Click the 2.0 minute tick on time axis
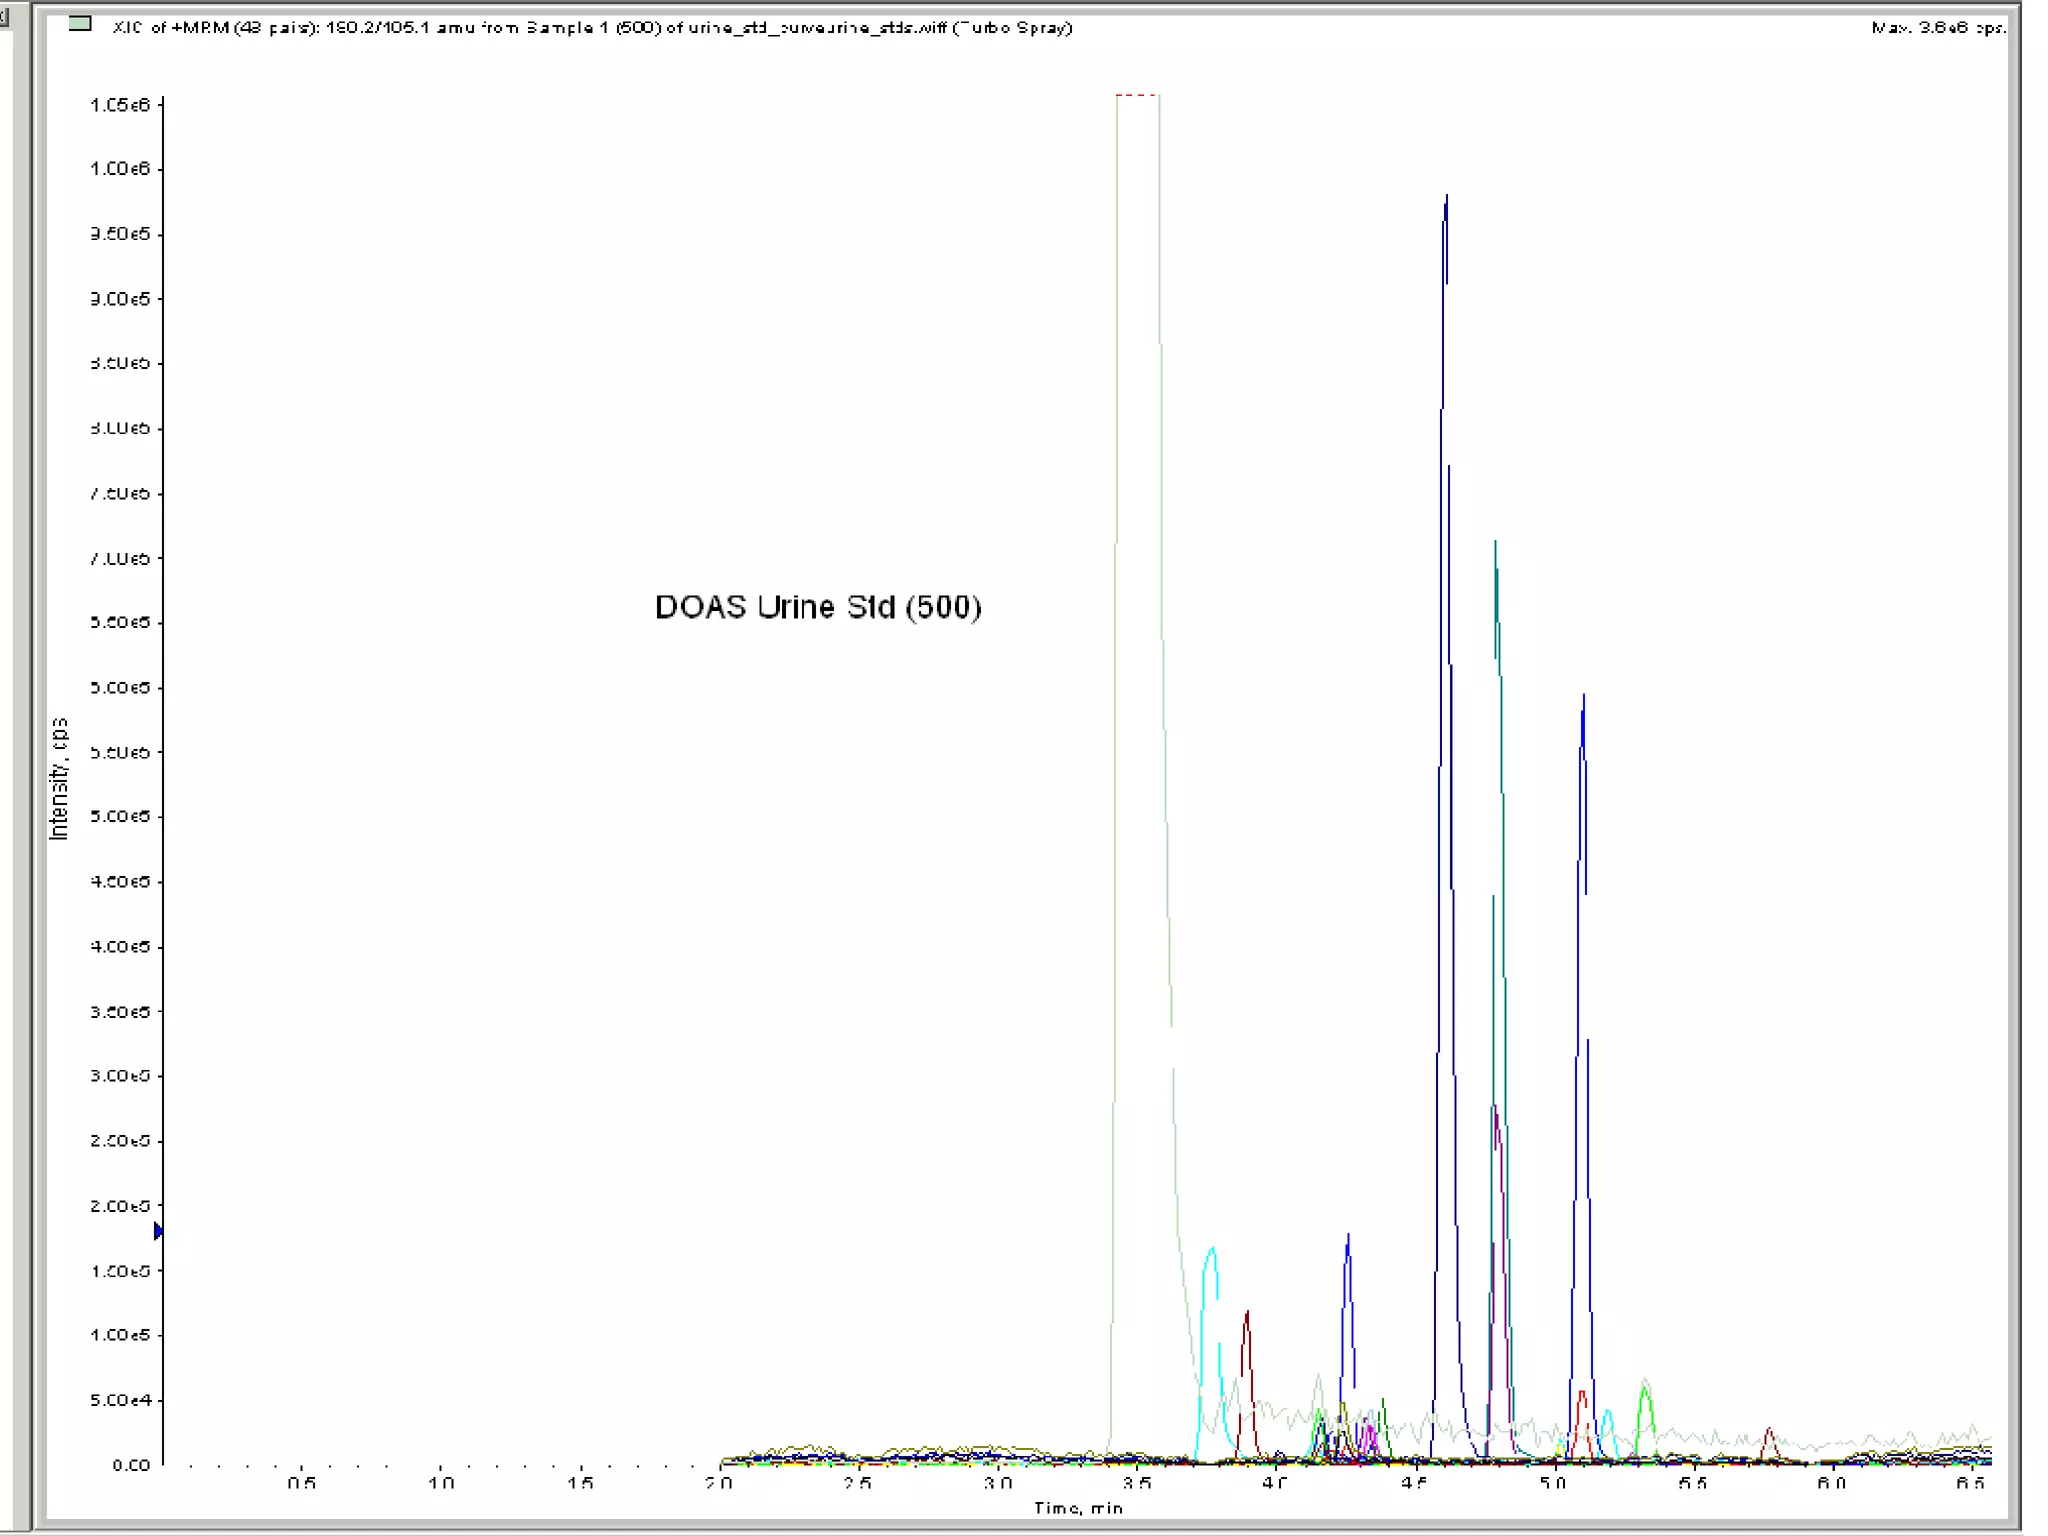Image resolution: width=2048 pixels, height=1536 pixels. [x=718, y=1482]
